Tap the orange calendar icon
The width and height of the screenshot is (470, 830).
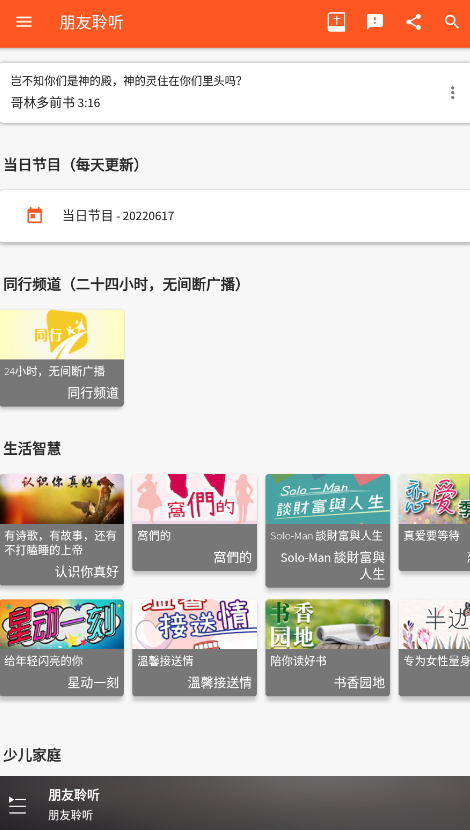[x=34, y=215]
